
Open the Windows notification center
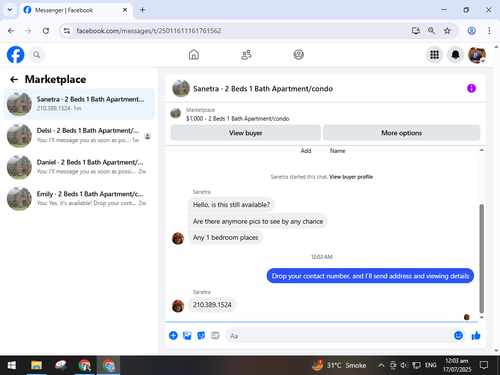point(484,365)
